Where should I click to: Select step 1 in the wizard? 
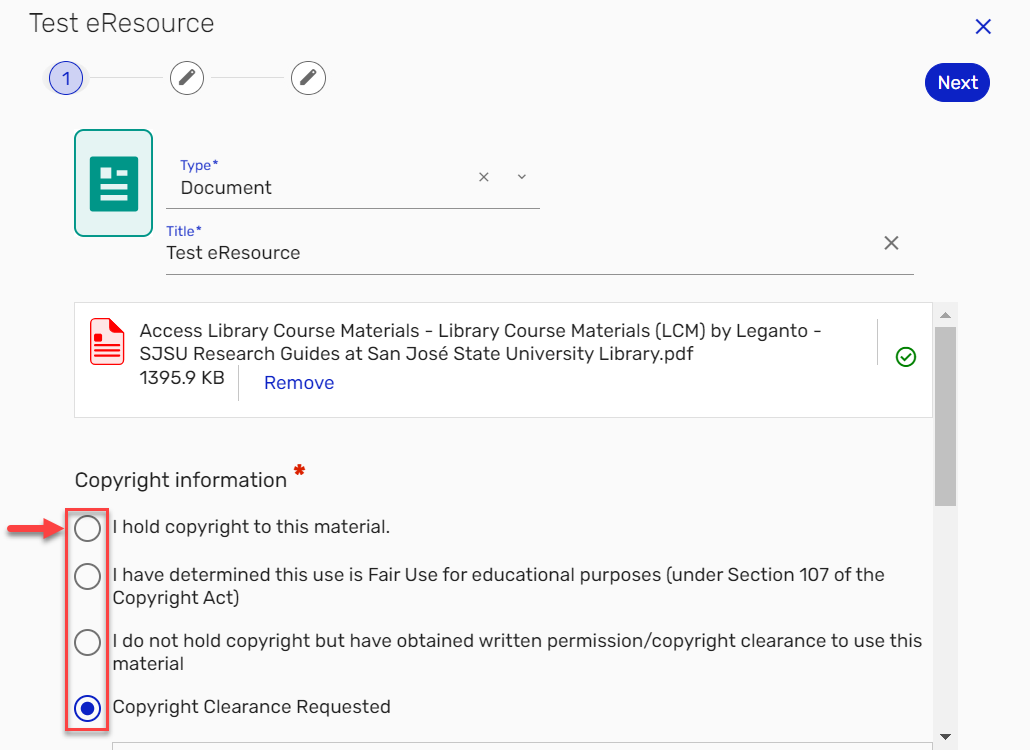click(x=66, y=78)
